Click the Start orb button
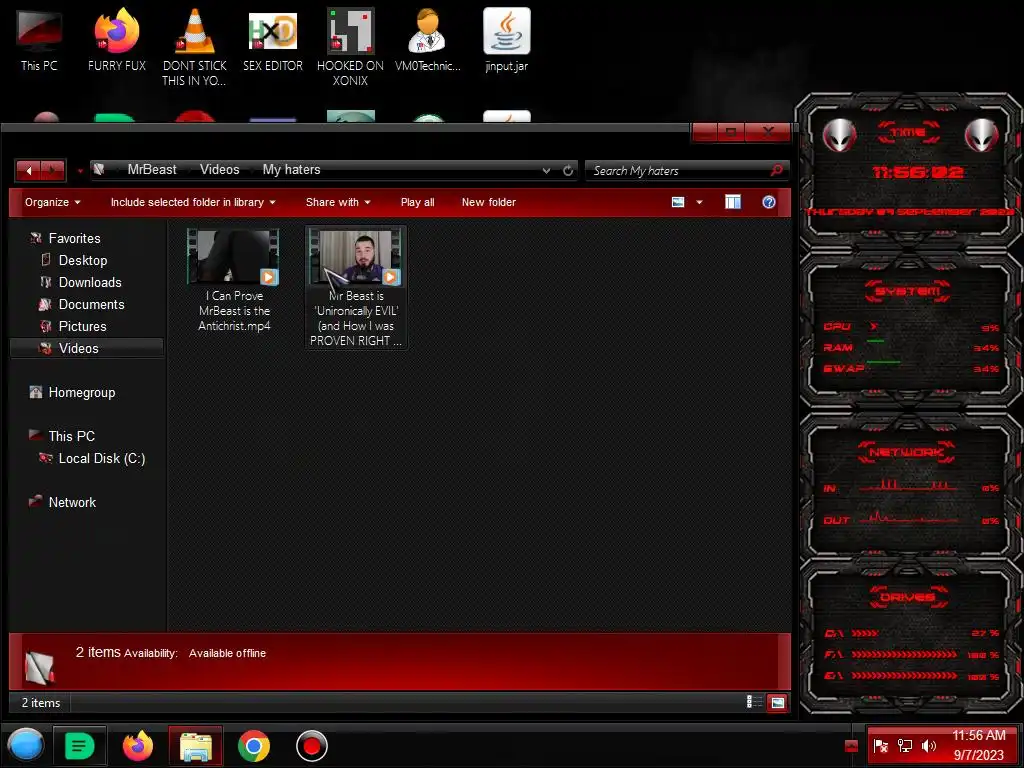This screenshot has height=768, width=1024. click(25, 745)
